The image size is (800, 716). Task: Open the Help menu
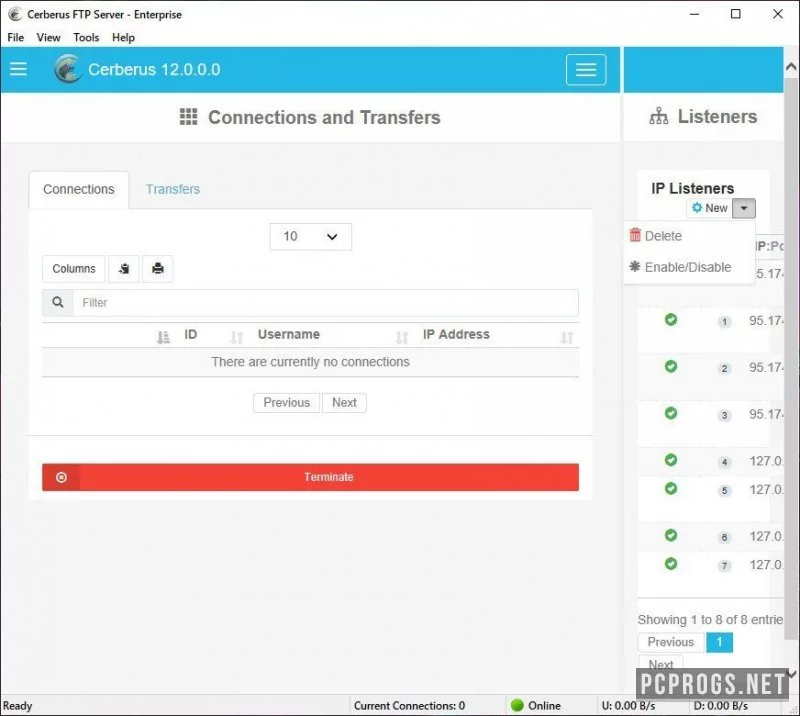click(x=123, y=37)
